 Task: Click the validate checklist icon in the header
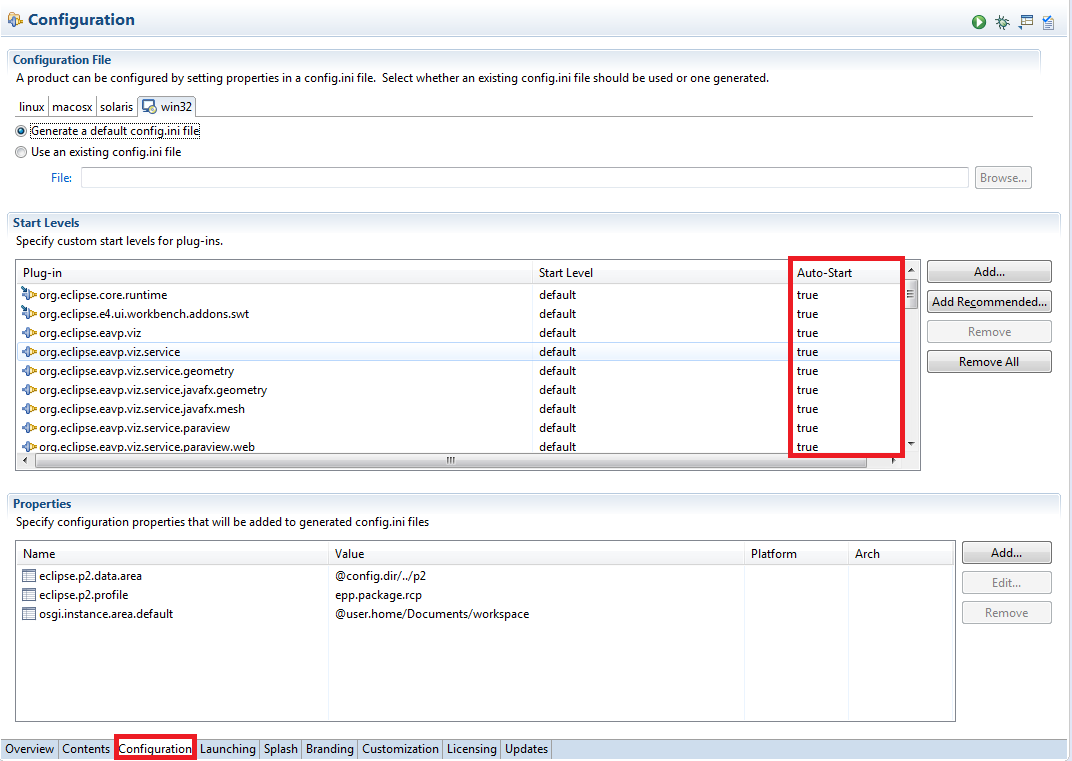coord(1048,23)
